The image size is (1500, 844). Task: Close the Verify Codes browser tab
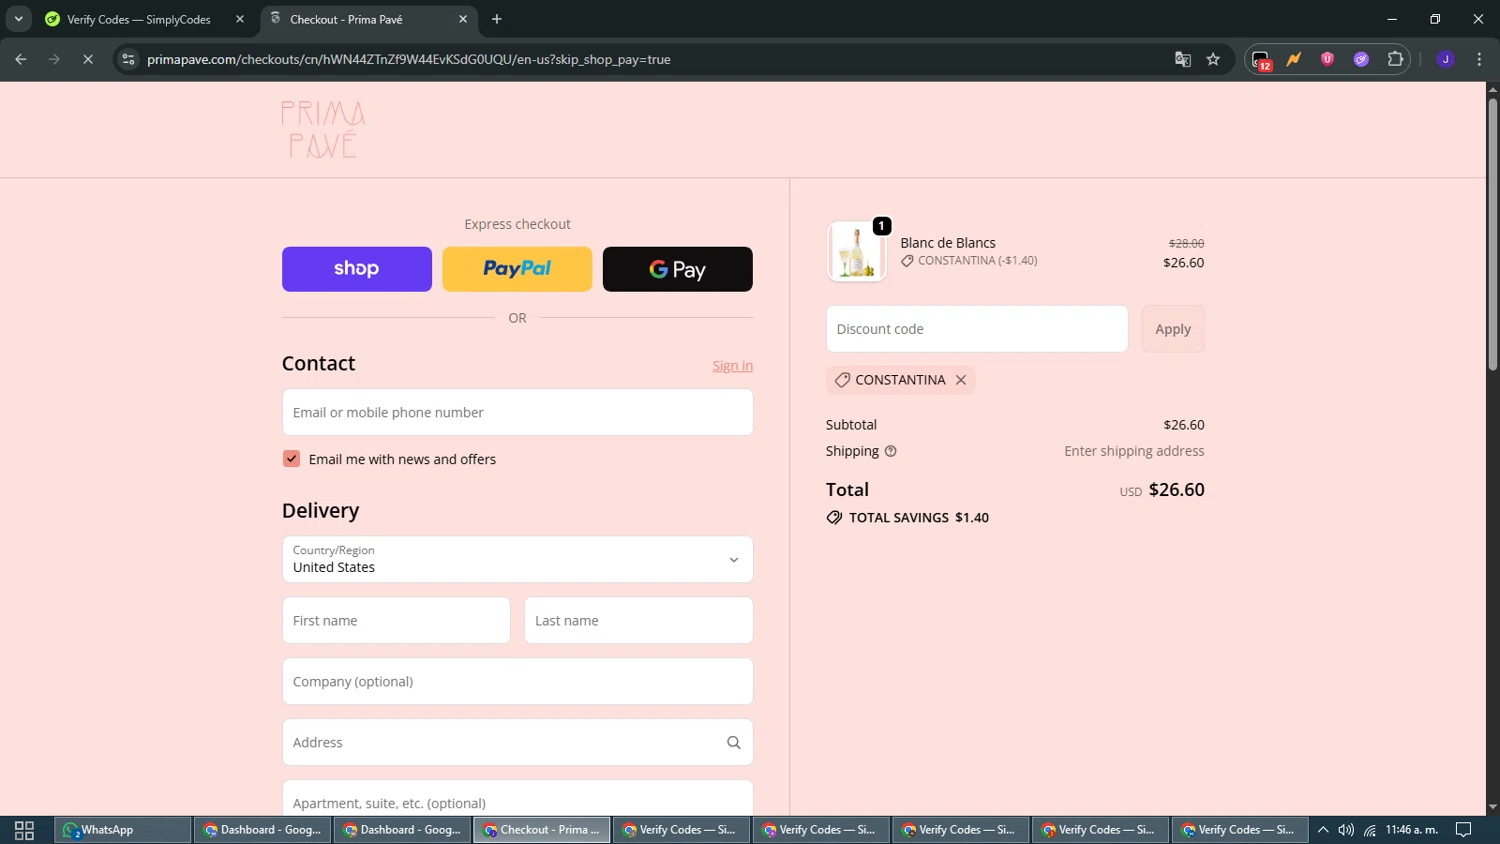240,19
